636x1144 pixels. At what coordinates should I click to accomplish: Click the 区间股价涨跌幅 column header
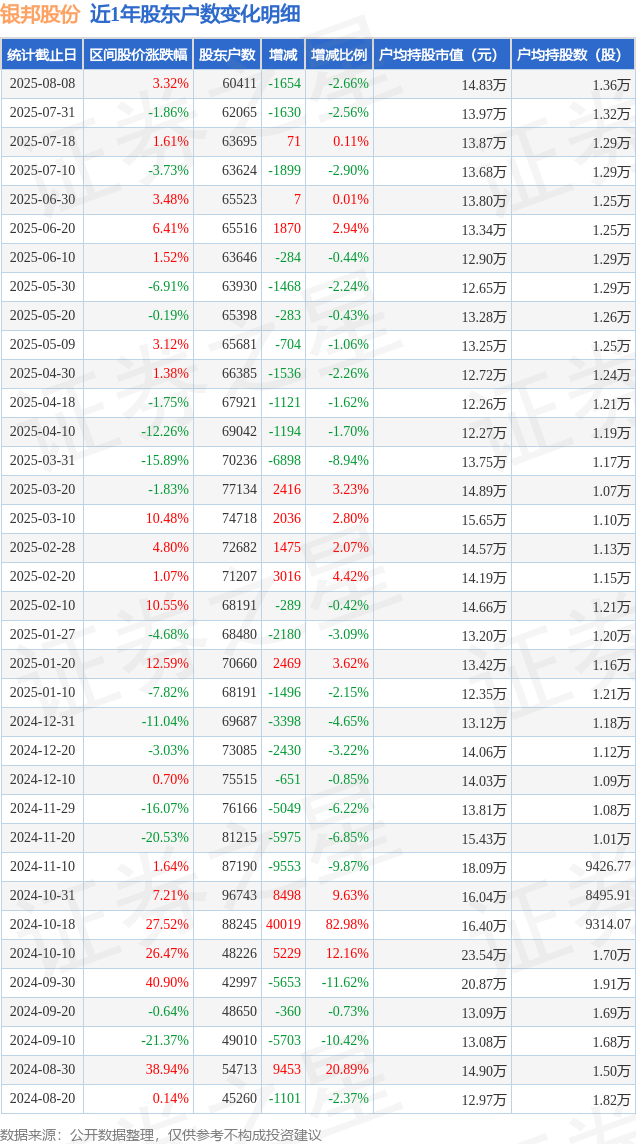coord(138,54)
